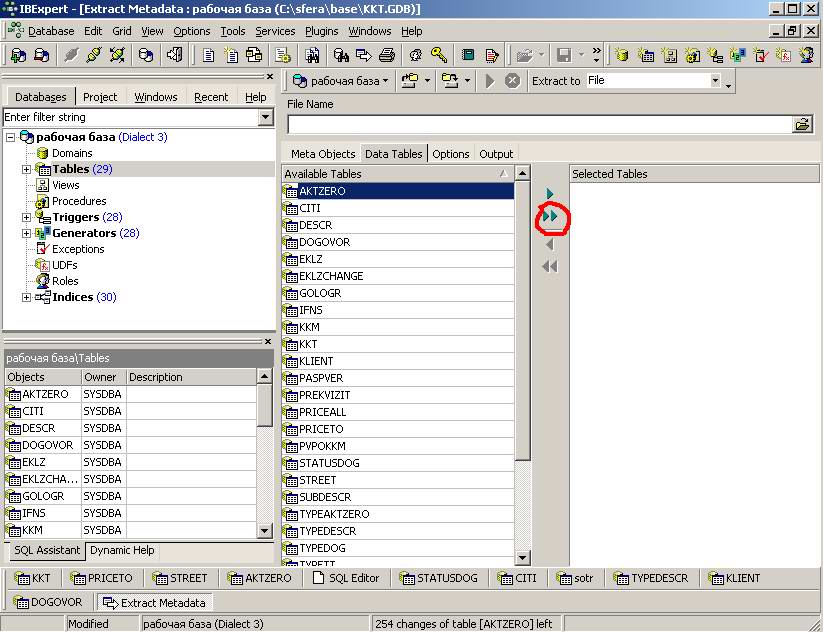
Task: Remove one table with single left arrow
Action: click(550, 244)
